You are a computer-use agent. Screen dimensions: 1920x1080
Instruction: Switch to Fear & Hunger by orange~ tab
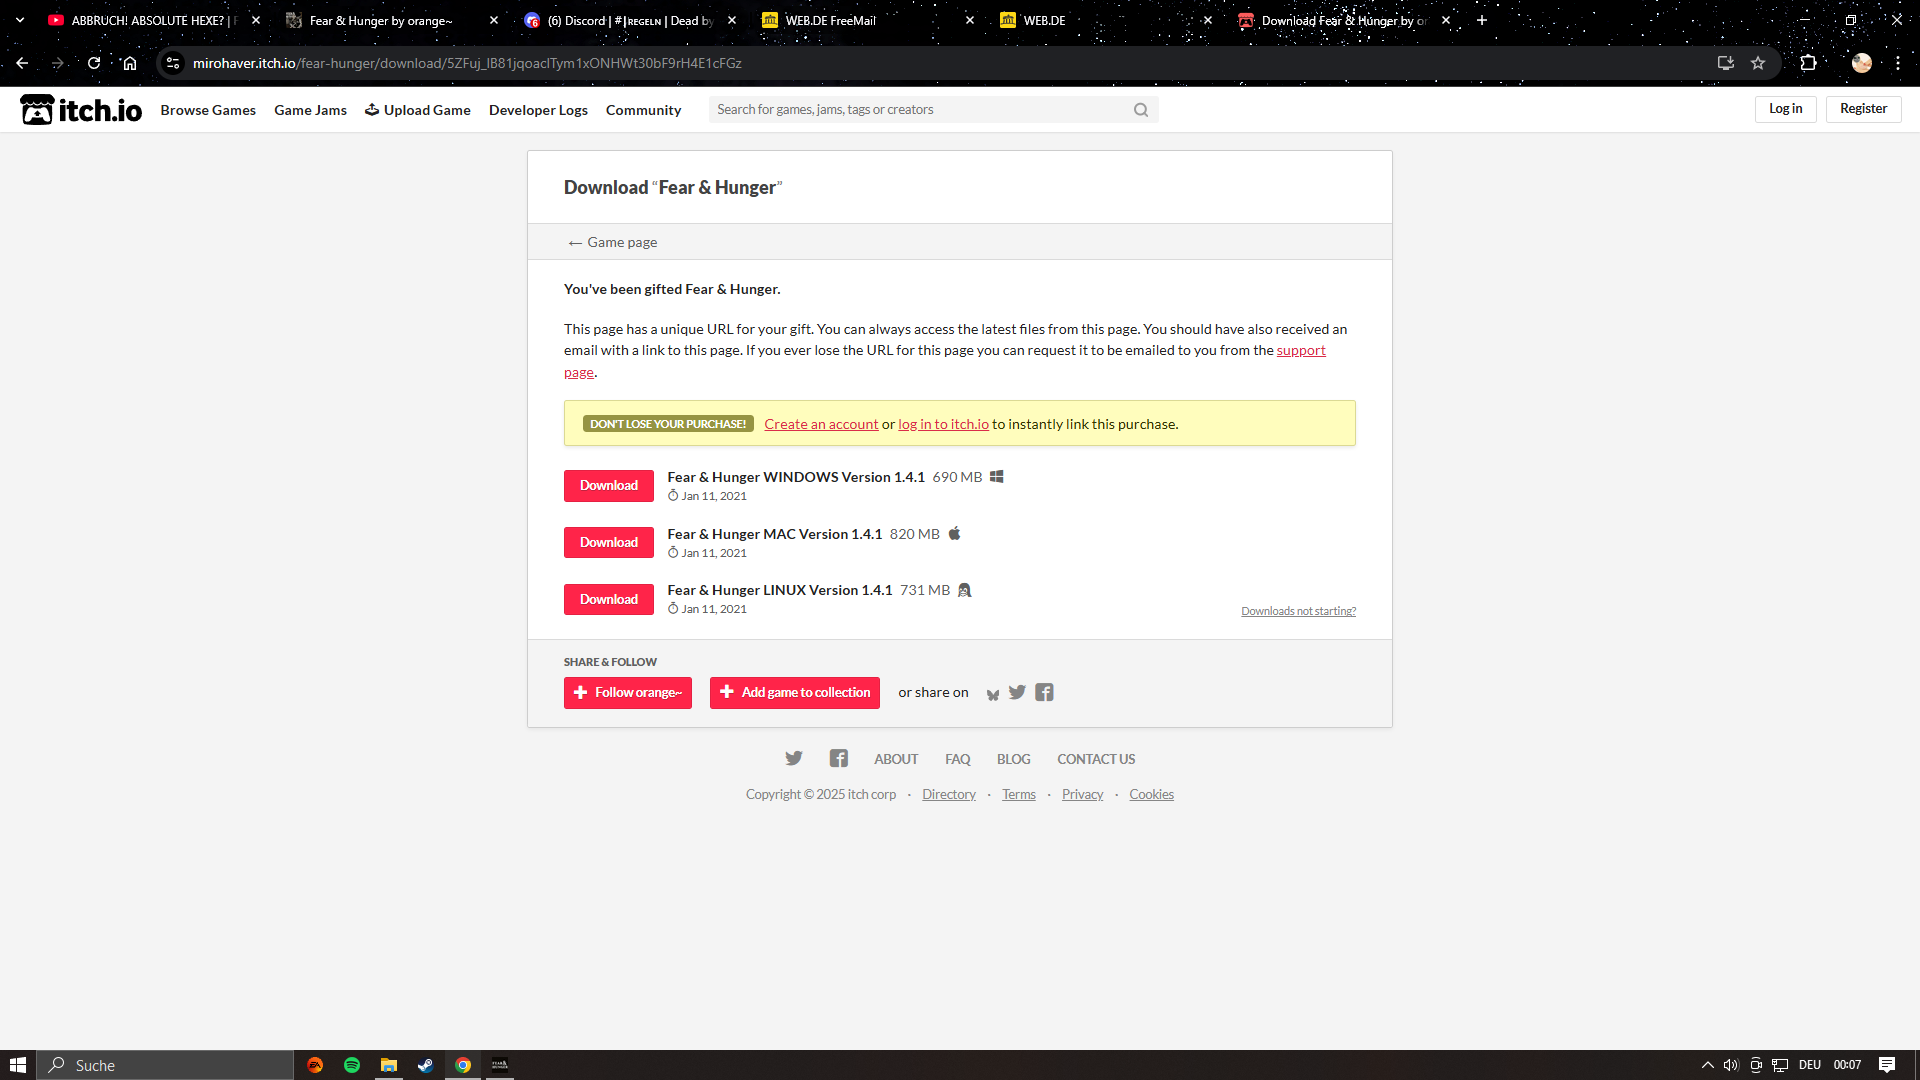393,20
